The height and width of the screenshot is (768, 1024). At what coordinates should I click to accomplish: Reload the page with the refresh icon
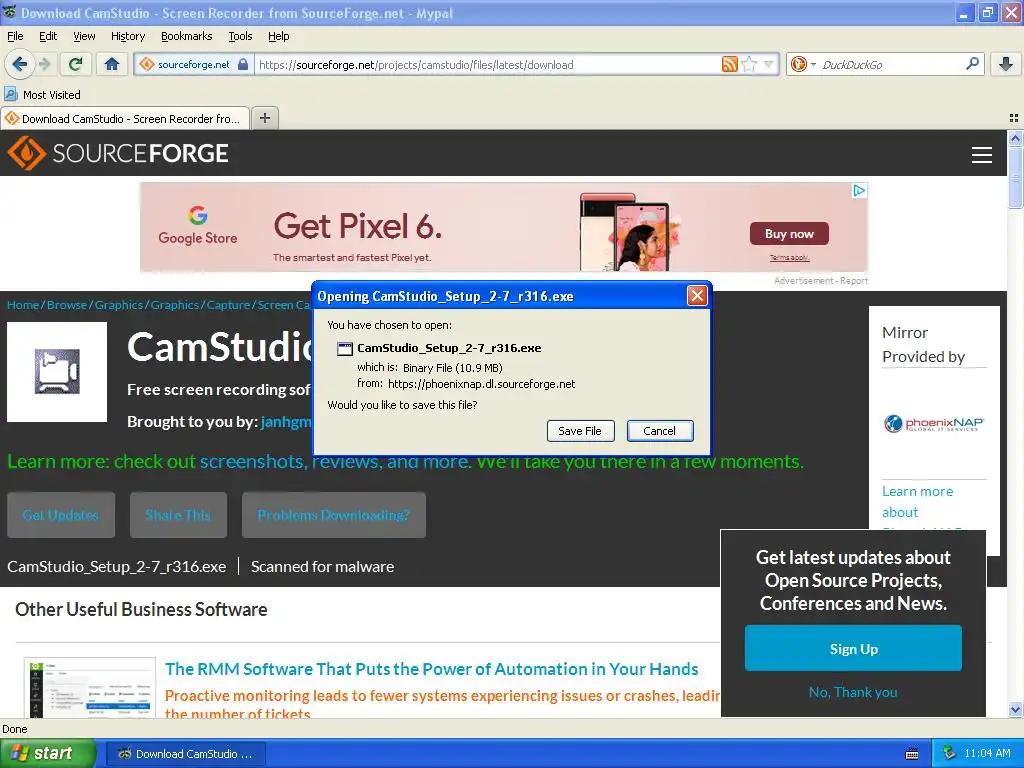(x=75, y=64)
